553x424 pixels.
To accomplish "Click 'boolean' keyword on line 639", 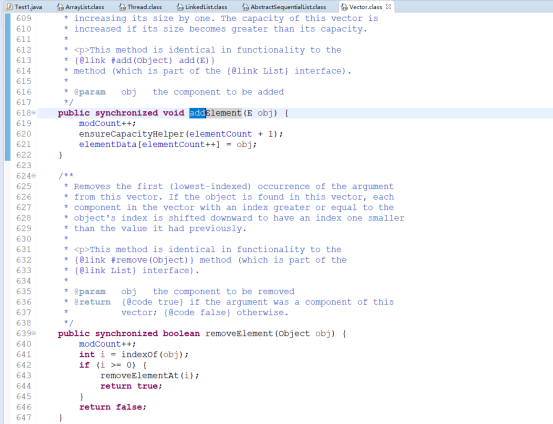I will click(x=181, y=333).
